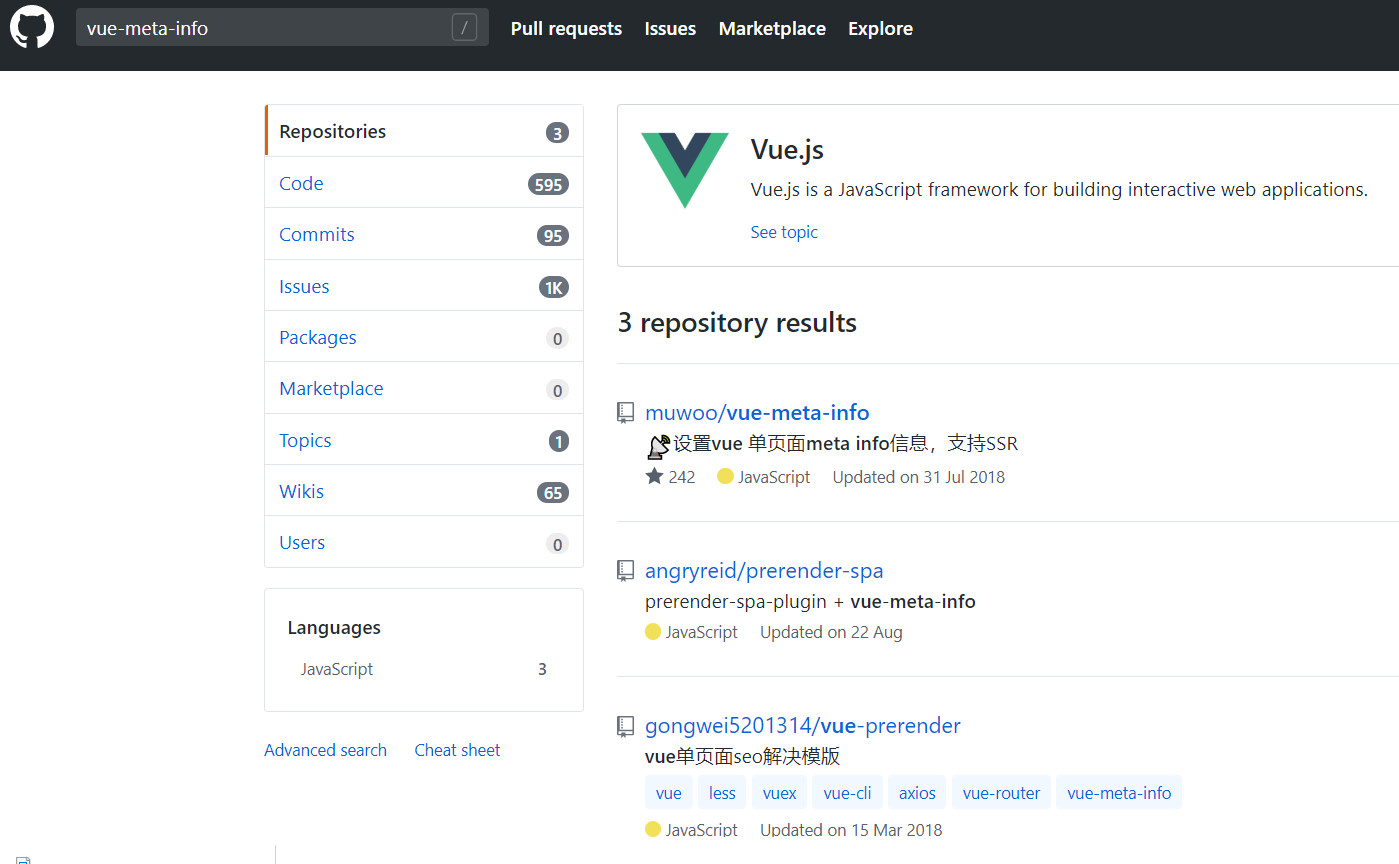Open Advanced search link
Viewport: 1399px width, 864px height.
pyautogui.click(x=325, y=750)
